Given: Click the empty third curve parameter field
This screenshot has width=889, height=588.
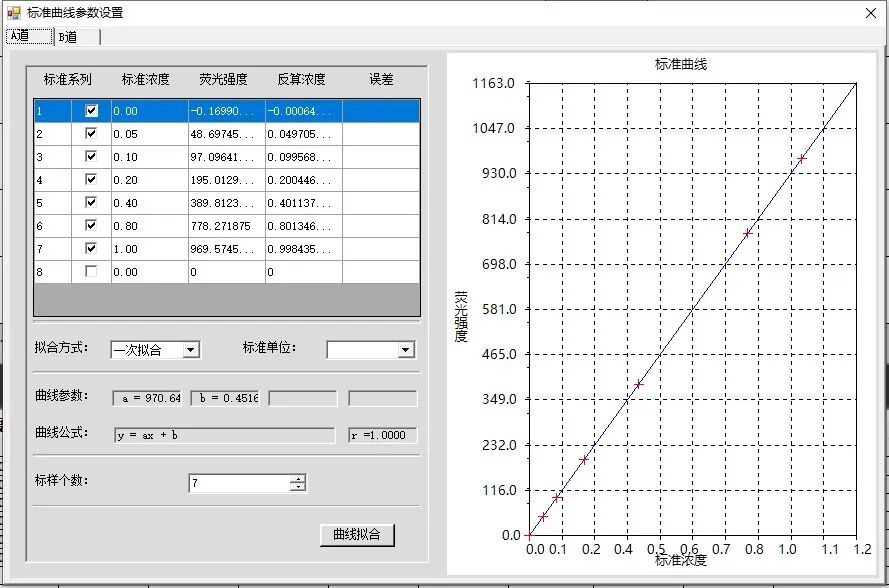Looking at the screenshot, I should [x=303, y=398].
